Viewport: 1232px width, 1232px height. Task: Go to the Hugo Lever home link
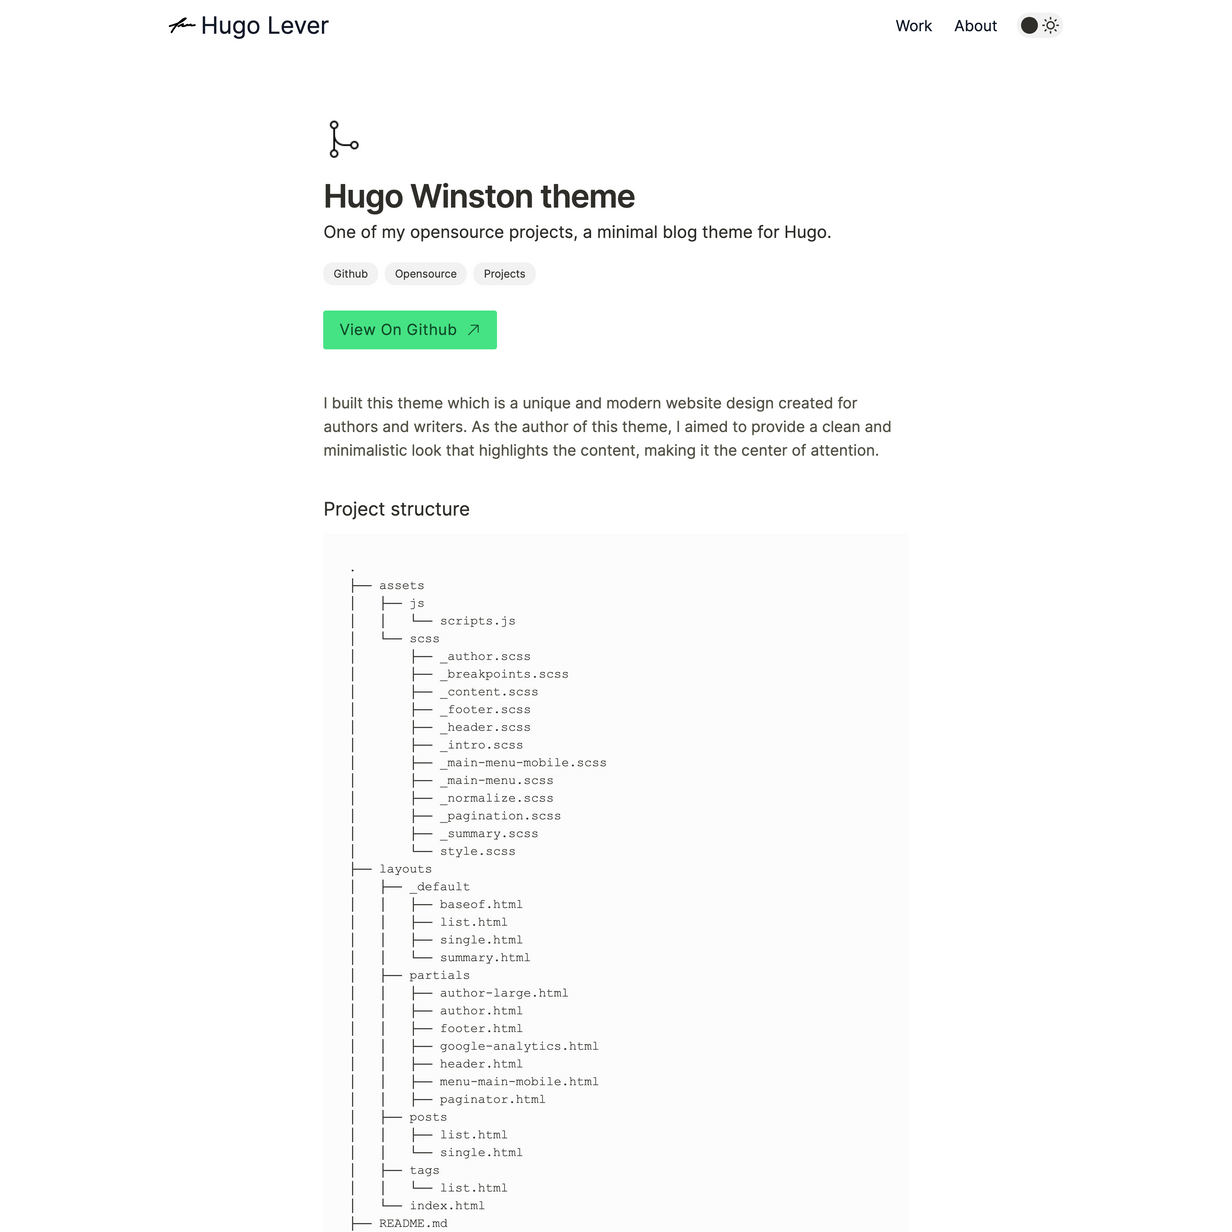[x=249, y=26]
